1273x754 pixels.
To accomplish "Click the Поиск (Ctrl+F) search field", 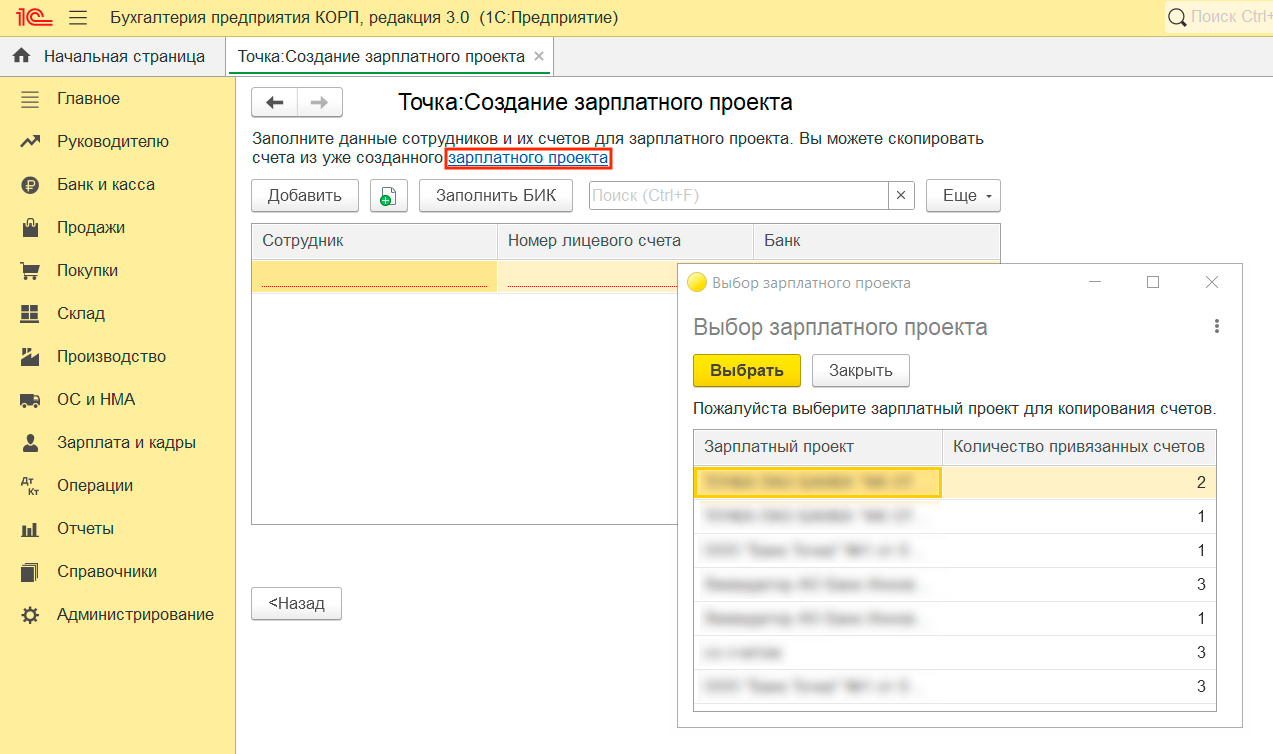I will click(x=738, y=196).
